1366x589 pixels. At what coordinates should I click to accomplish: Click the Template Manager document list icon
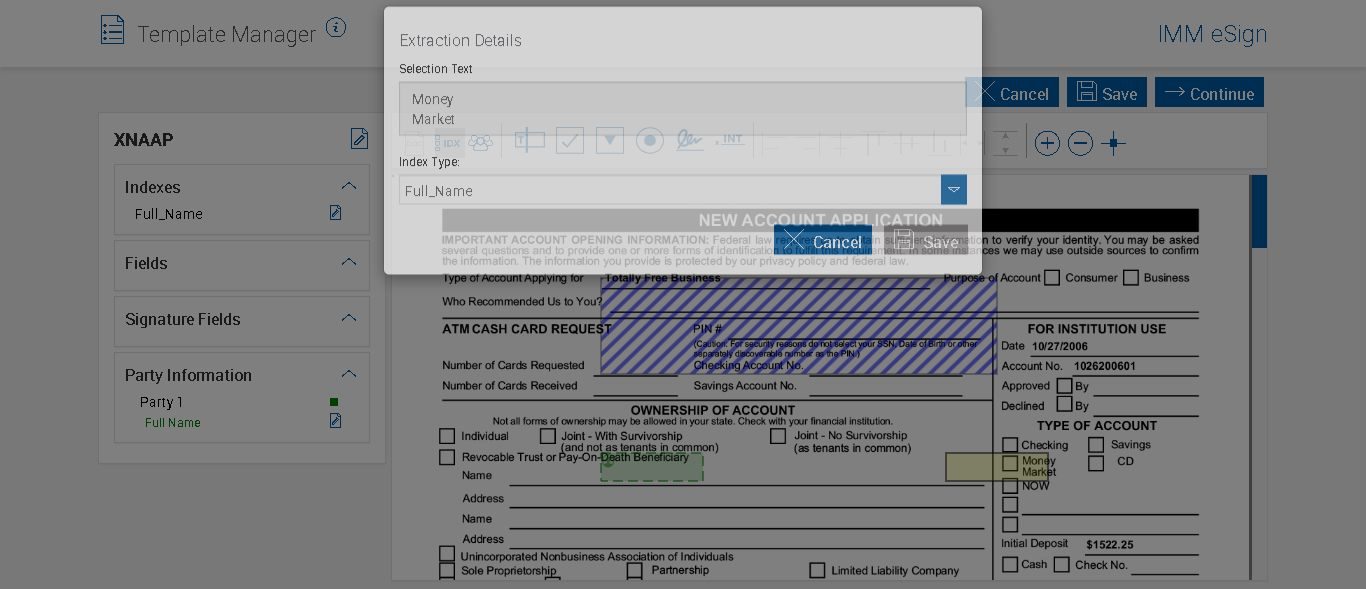coord(113,30)
